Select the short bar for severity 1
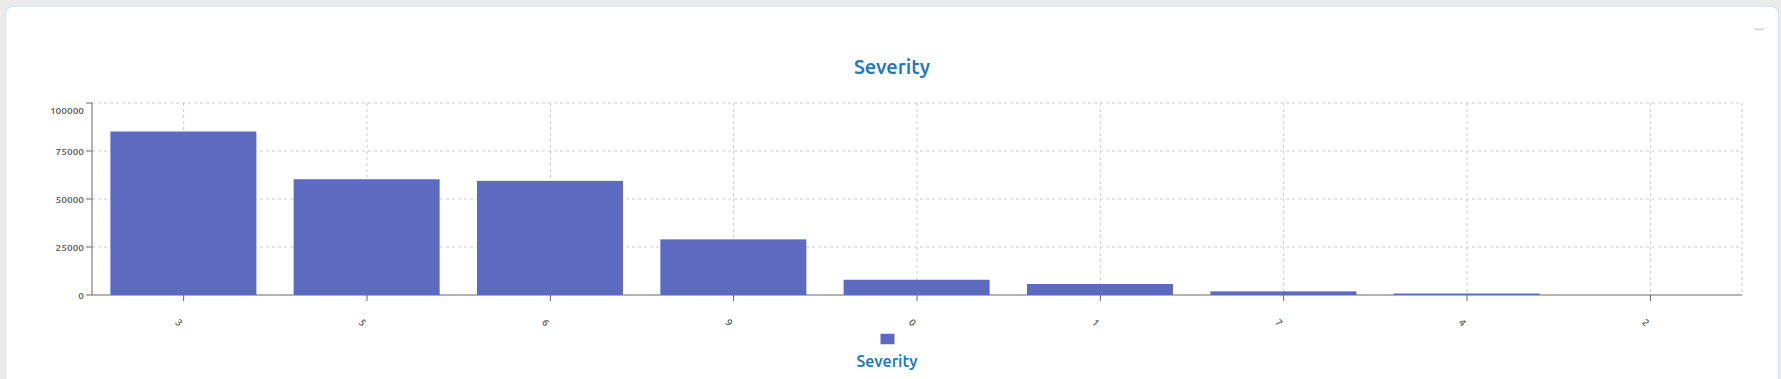Image resolution: width=1781 pixels, height=379 pixels. 1100,290
